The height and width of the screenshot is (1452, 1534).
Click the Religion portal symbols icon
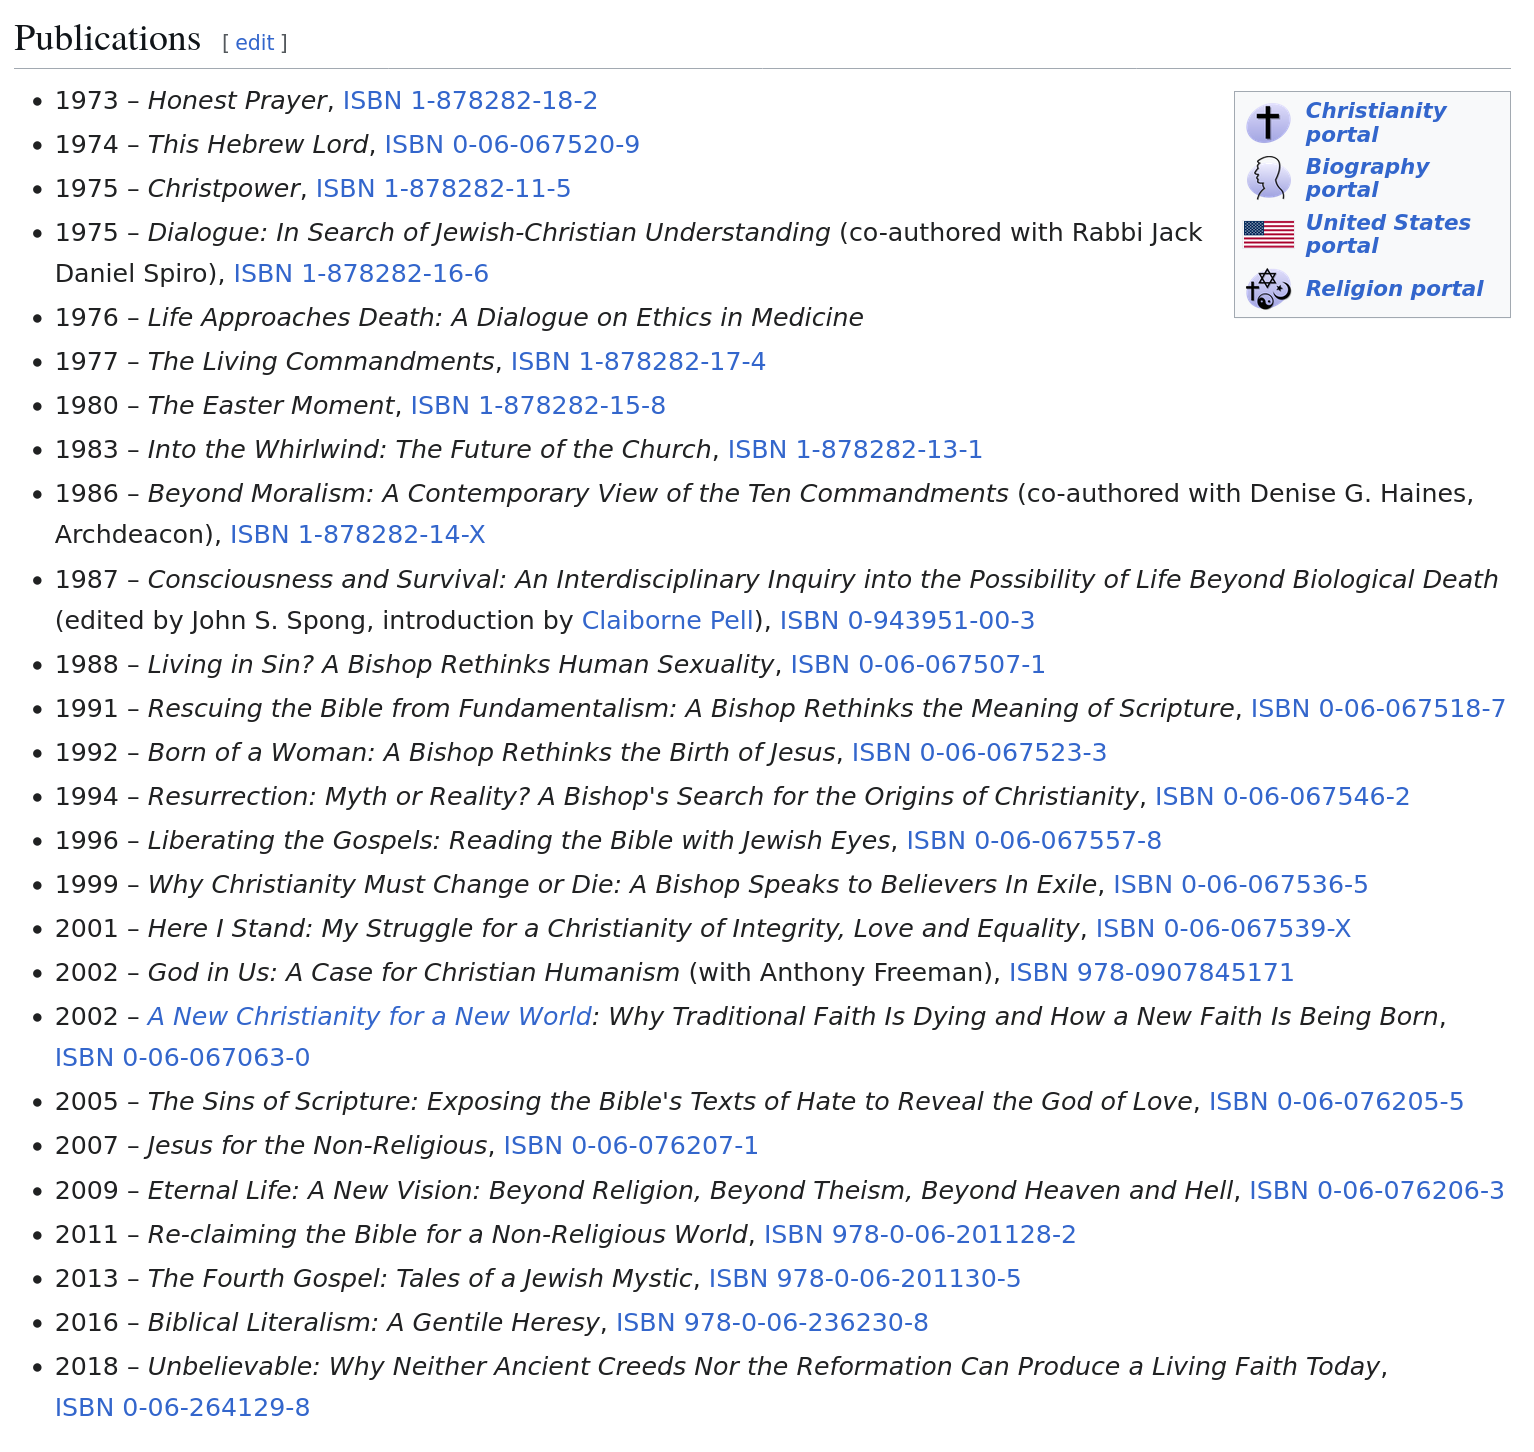click(1268, 289)
